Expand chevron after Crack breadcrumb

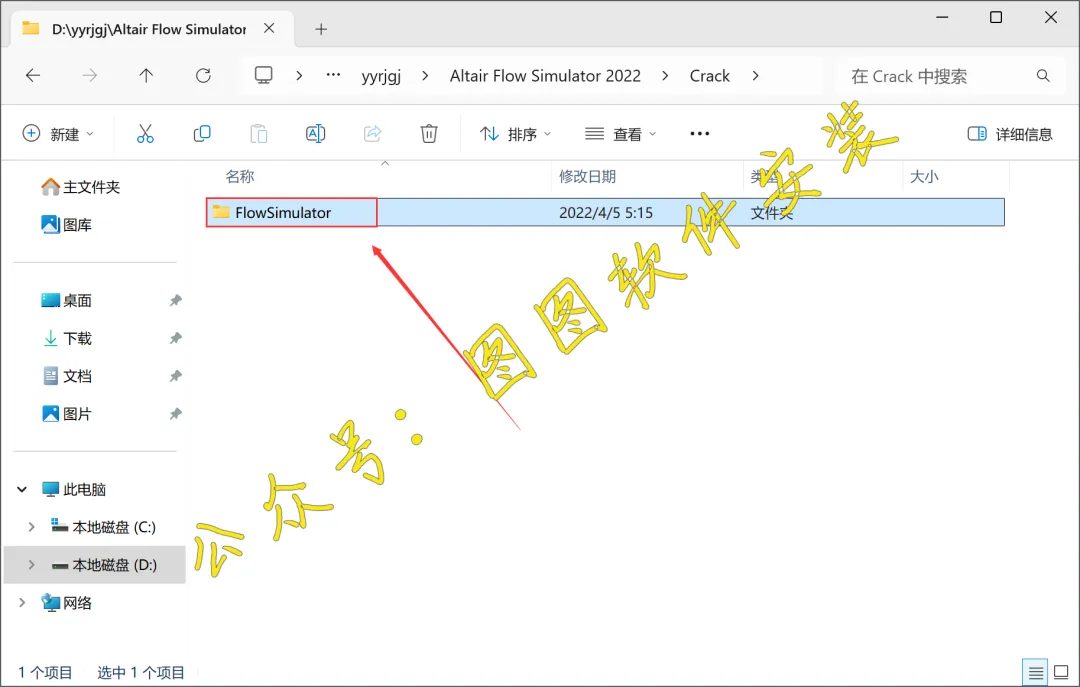point(756,76)
